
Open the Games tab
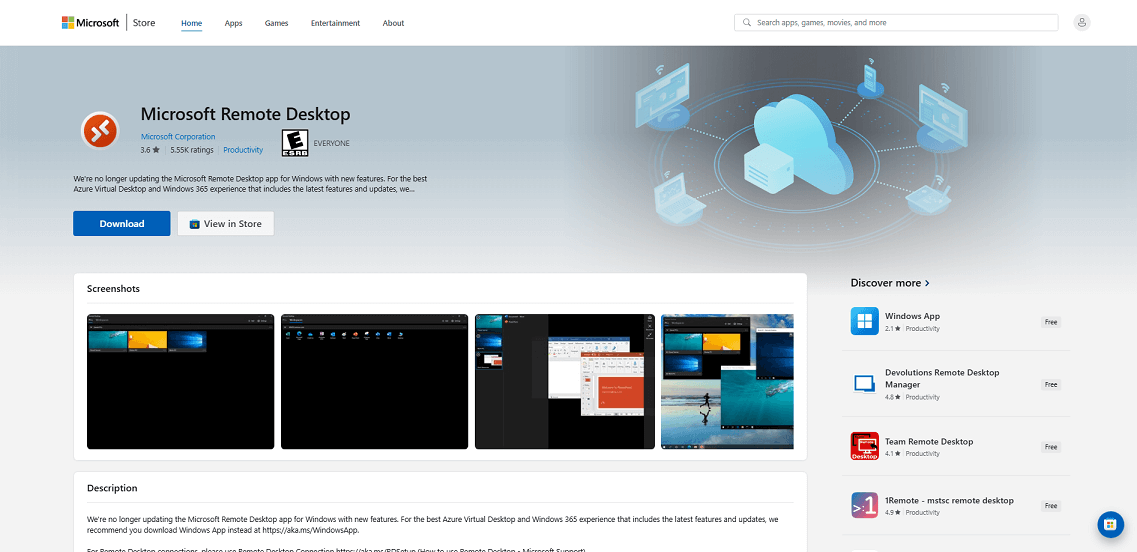pyautogui.click(x=276, y=23)
